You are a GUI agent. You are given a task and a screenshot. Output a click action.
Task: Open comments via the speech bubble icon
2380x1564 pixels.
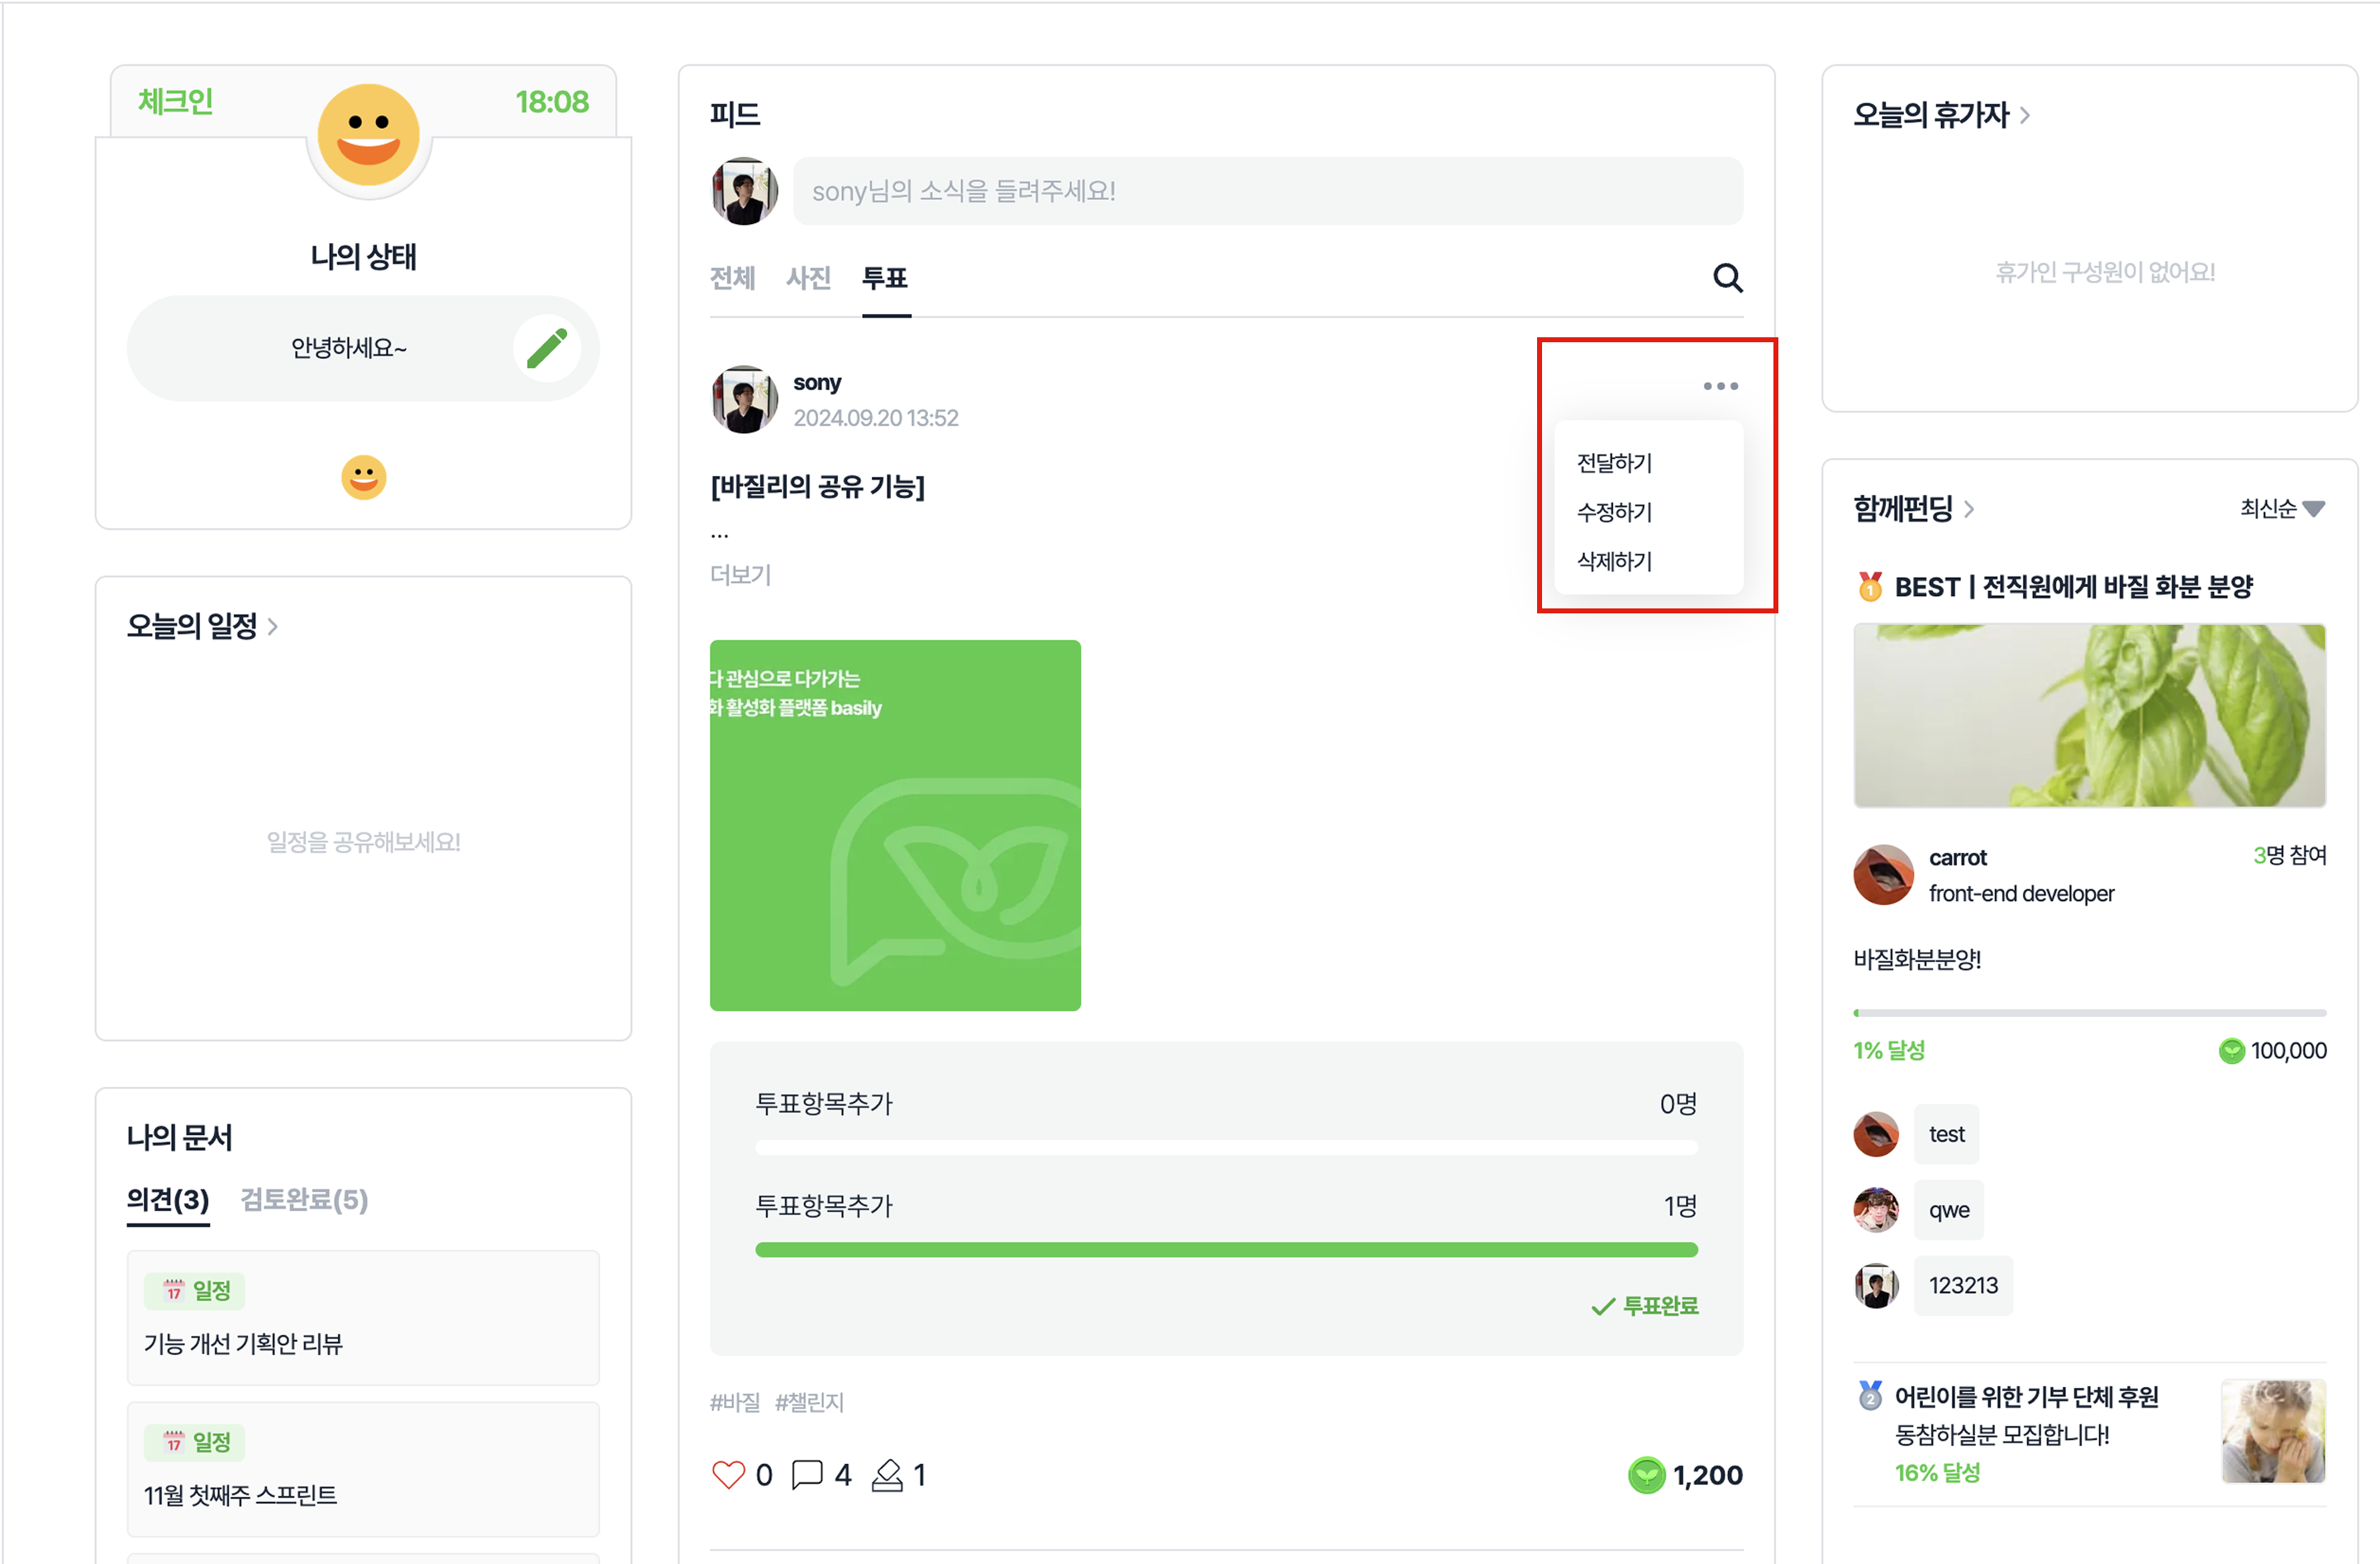coord(807,1475)
